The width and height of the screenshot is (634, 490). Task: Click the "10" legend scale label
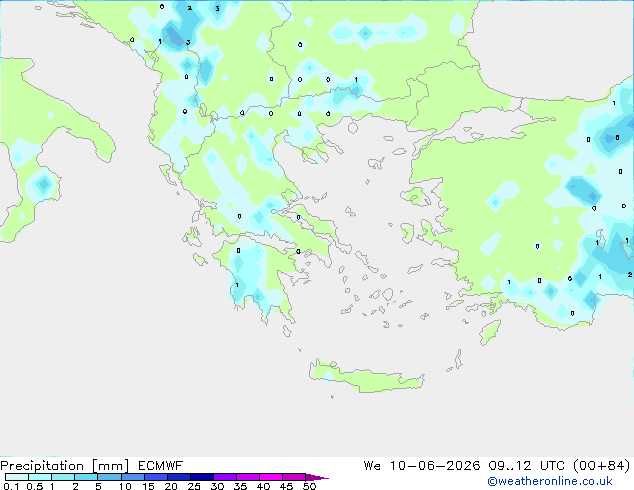[125, 486]
